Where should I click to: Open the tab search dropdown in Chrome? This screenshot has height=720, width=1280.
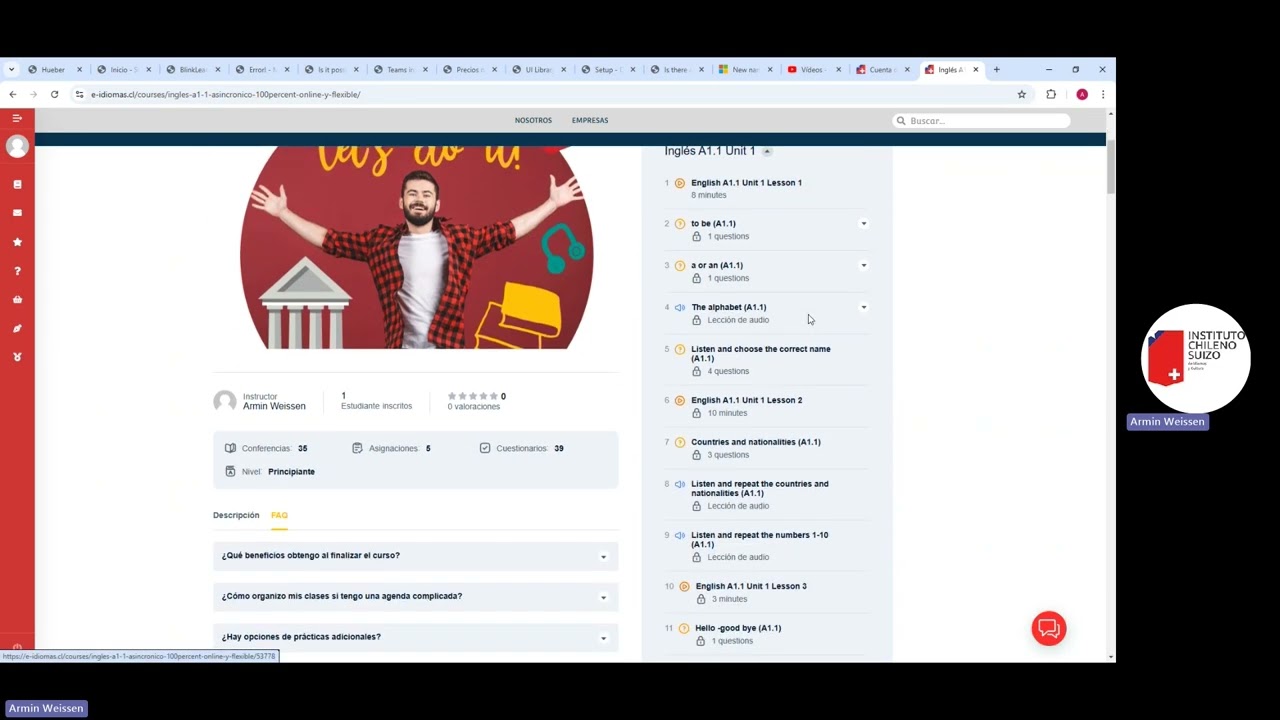[x=11, y=69]
